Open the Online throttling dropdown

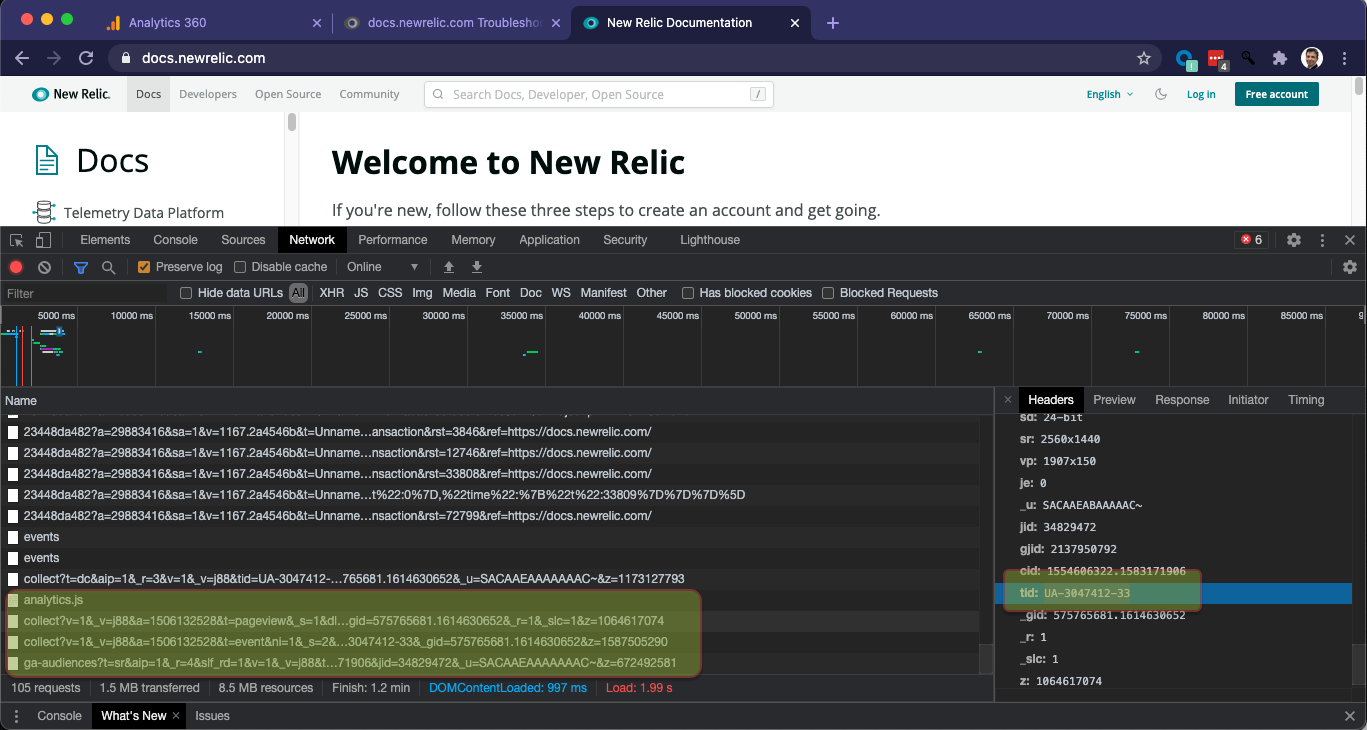pyautogui.click(x=382, y=267)
